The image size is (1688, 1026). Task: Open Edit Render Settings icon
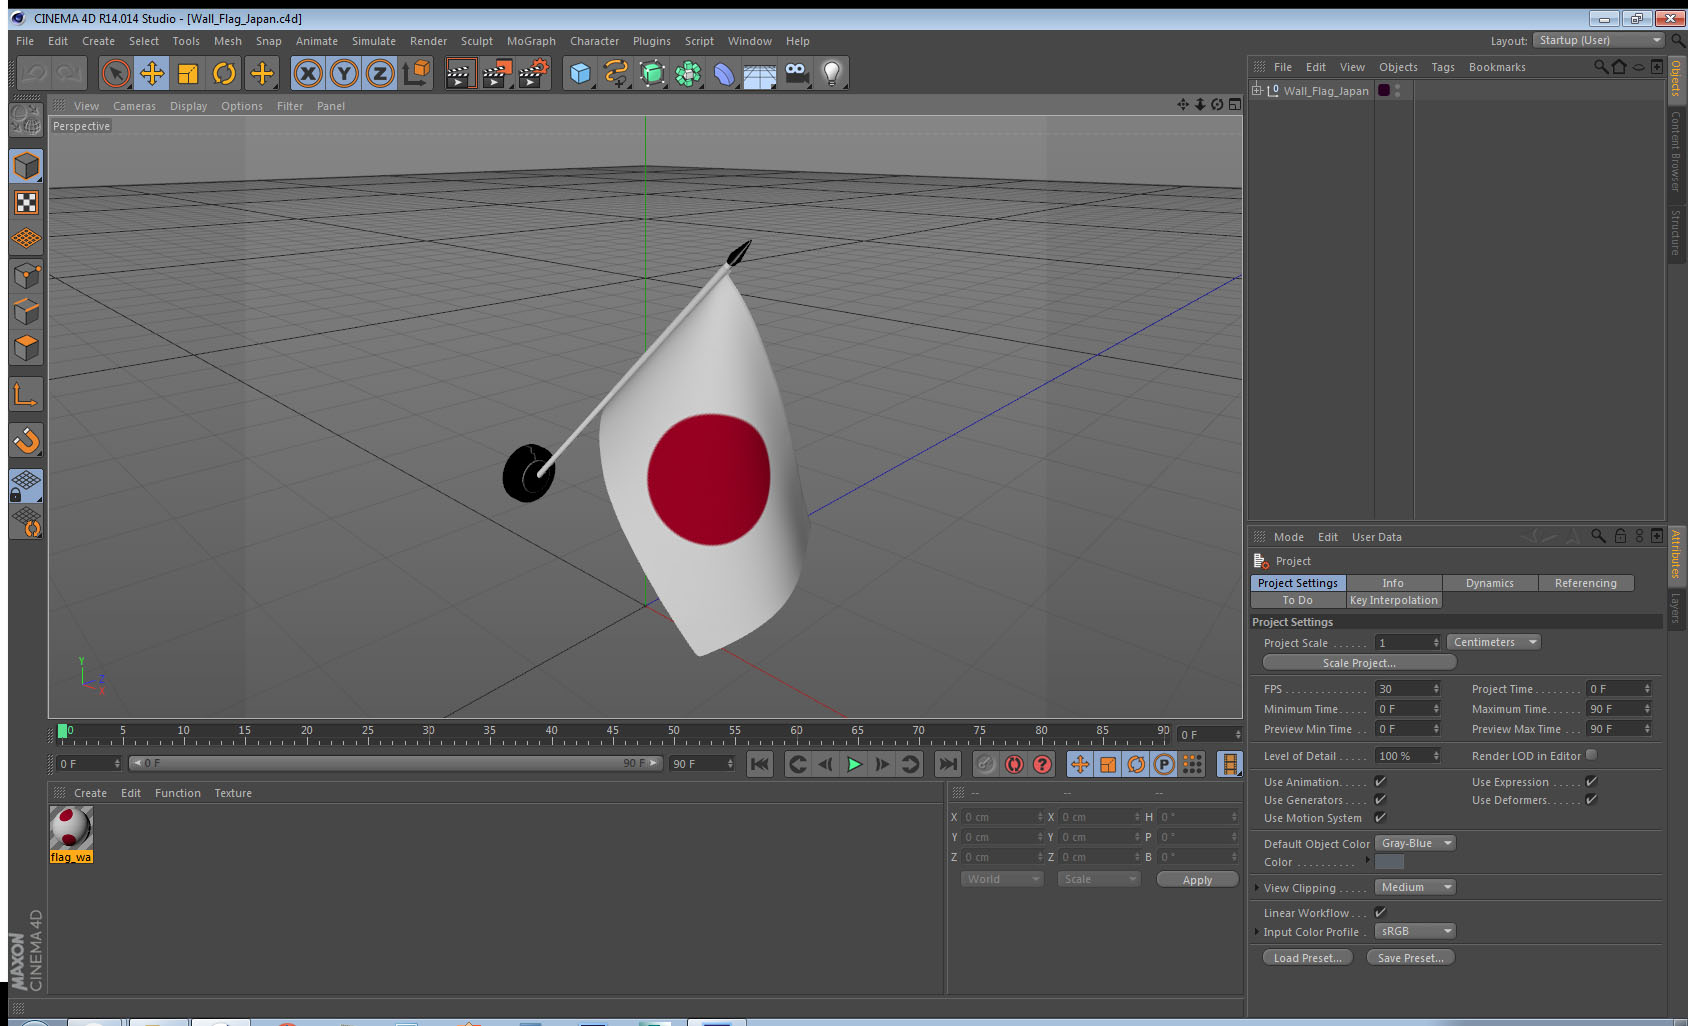(x=534, y=73)
